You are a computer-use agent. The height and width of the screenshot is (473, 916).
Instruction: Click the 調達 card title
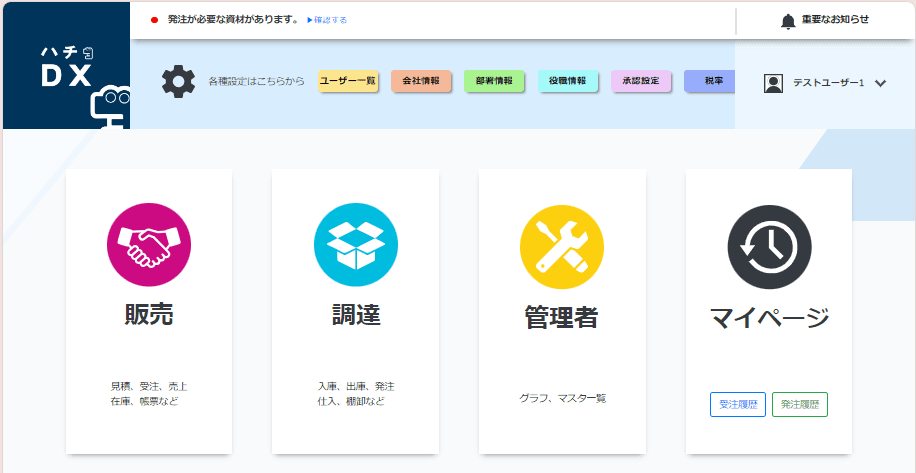[x=355, y=315]
